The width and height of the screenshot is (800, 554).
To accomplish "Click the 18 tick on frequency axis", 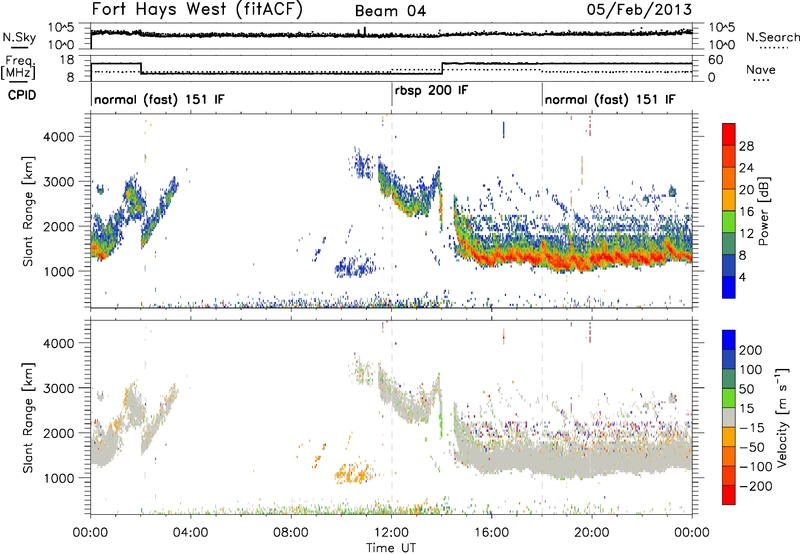I will click(x=66, y=60).
